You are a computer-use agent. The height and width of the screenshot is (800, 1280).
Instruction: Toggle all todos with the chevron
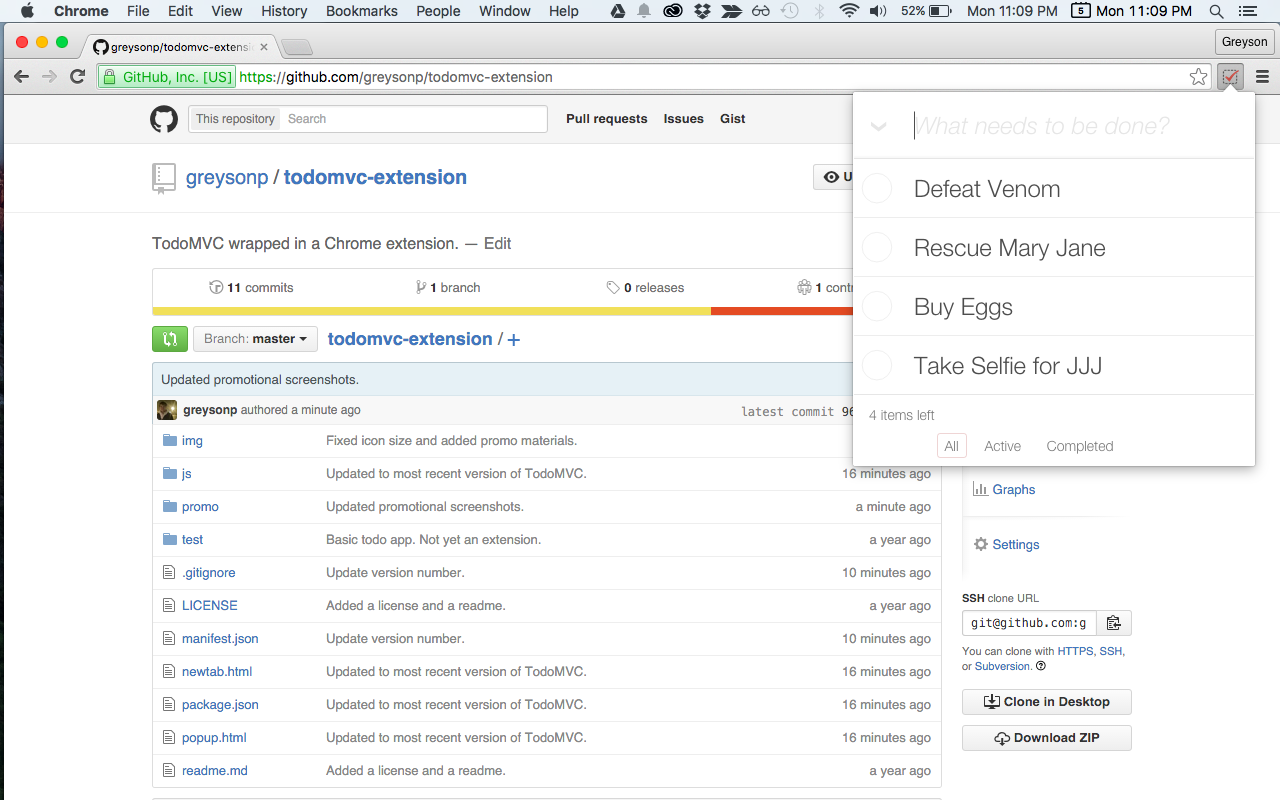[879, 126]
